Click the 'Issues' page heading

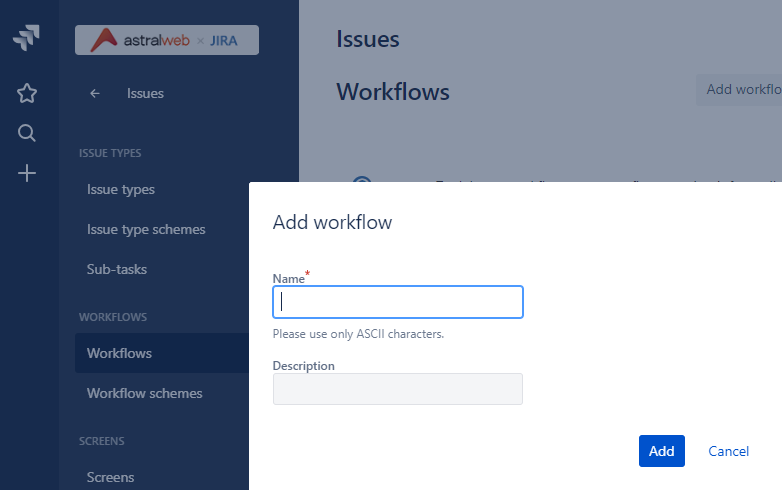368,39
